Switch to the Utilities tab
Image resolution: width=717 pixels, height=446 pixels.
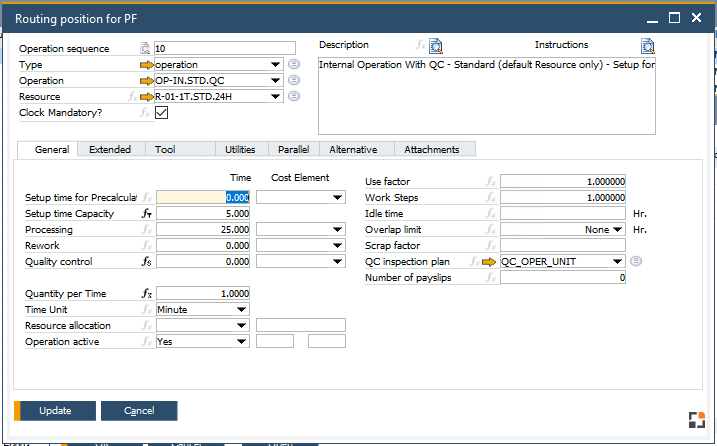click(x=240, y=150)
